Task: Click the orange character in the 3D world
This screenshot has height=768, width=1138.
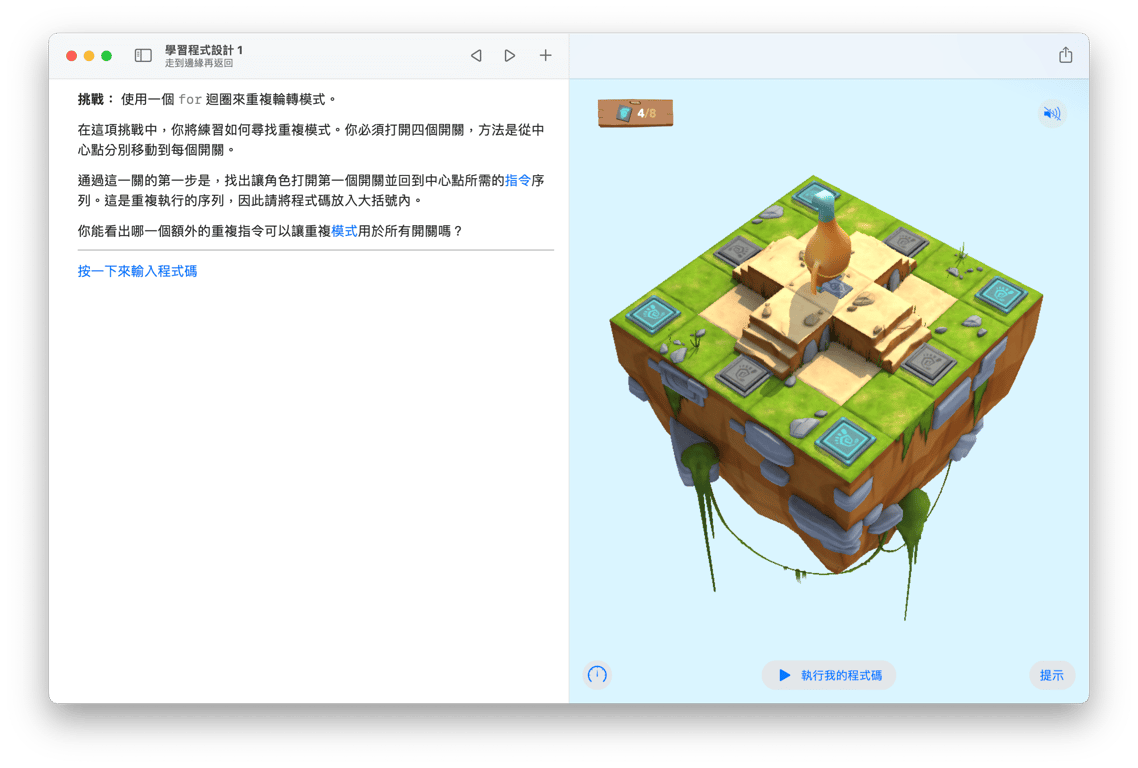Action: tap(826, 244)
